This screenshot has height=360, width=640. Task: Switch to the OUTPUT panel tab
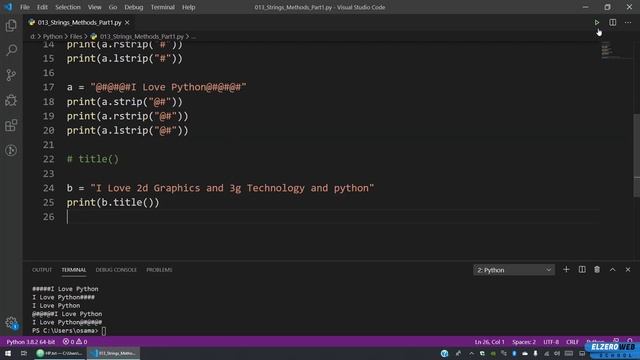pos(42,270)
